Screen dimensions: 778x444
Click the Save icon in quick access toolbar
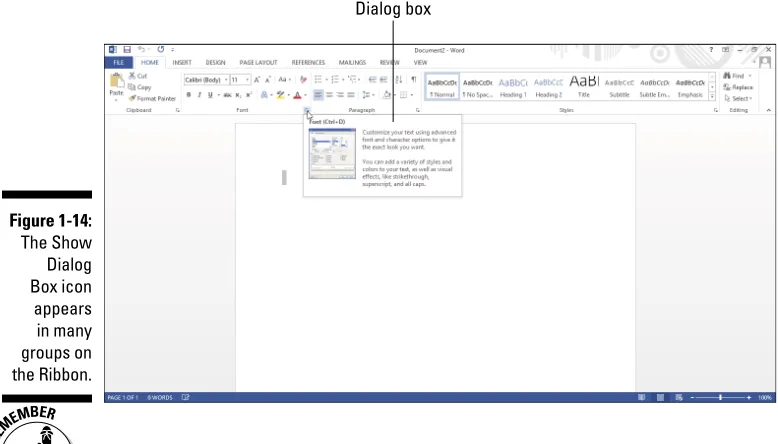(x=127, y=50)
